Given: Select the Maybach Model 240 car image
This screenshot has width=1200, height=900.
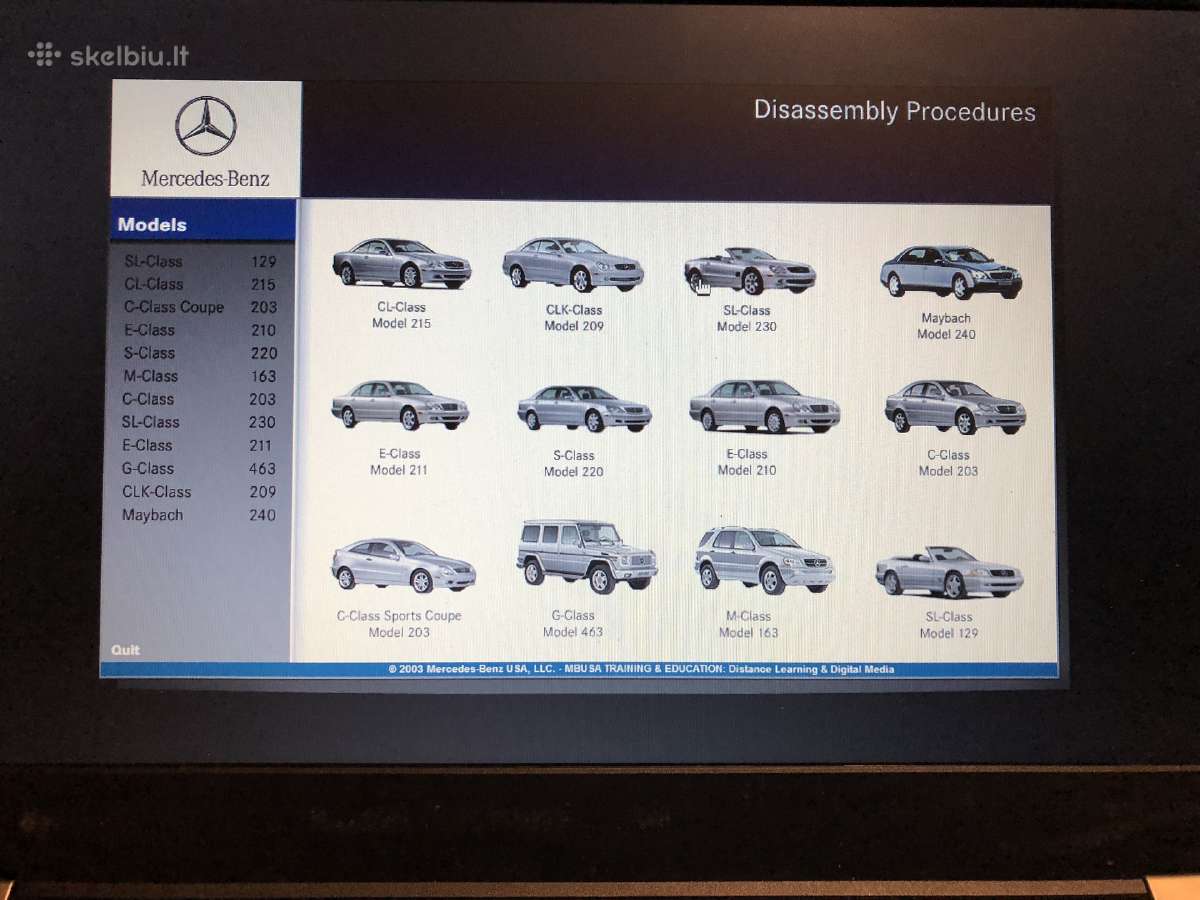Looking at the screenshot, I should point(950,272).
